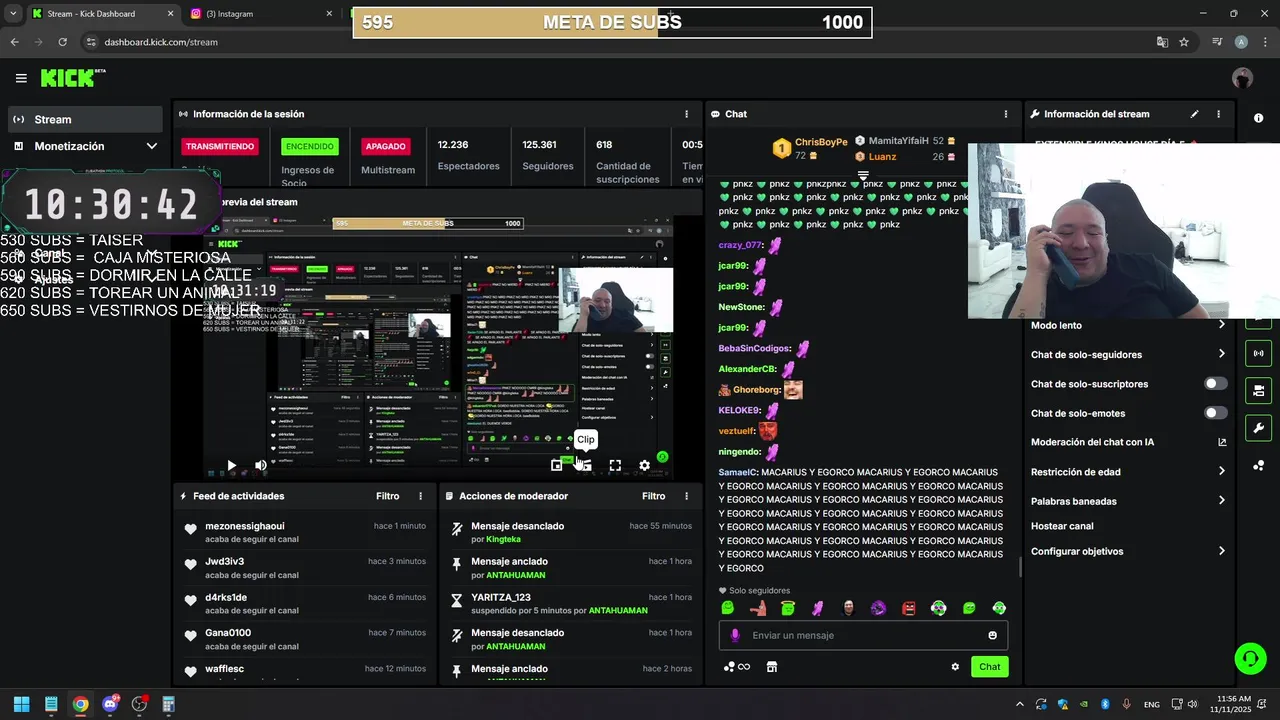
Task: Click the camera layout icon in right rail
Action: pyautogui.click(x=1258, y=390)
